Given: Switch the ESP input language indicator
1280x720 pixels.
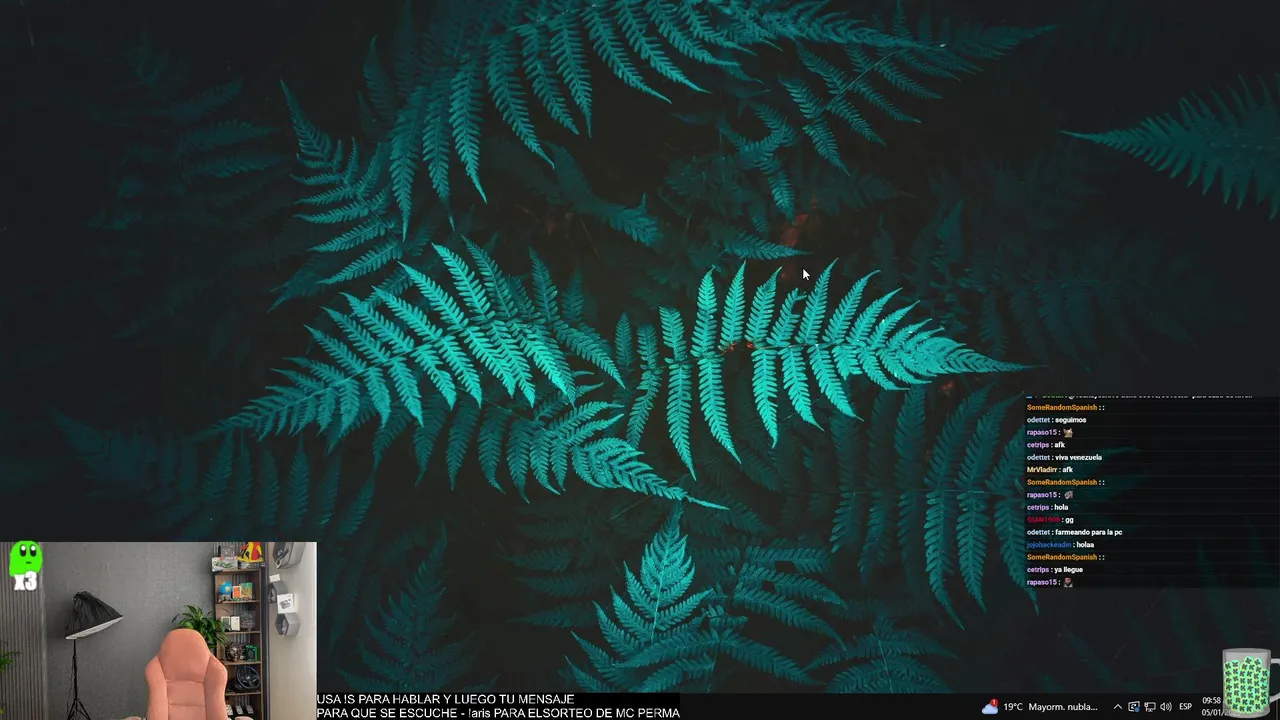Looking at the screenshot, I should 1186,707.
